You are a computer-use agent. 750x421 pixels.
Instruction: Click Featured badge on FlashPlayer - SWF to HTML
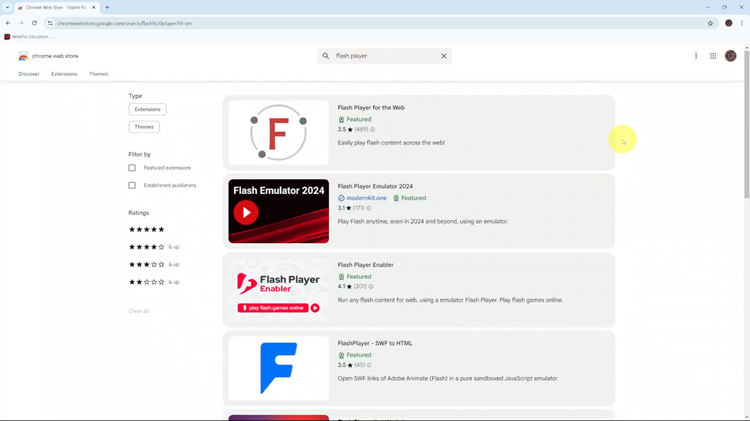[354, 355]
